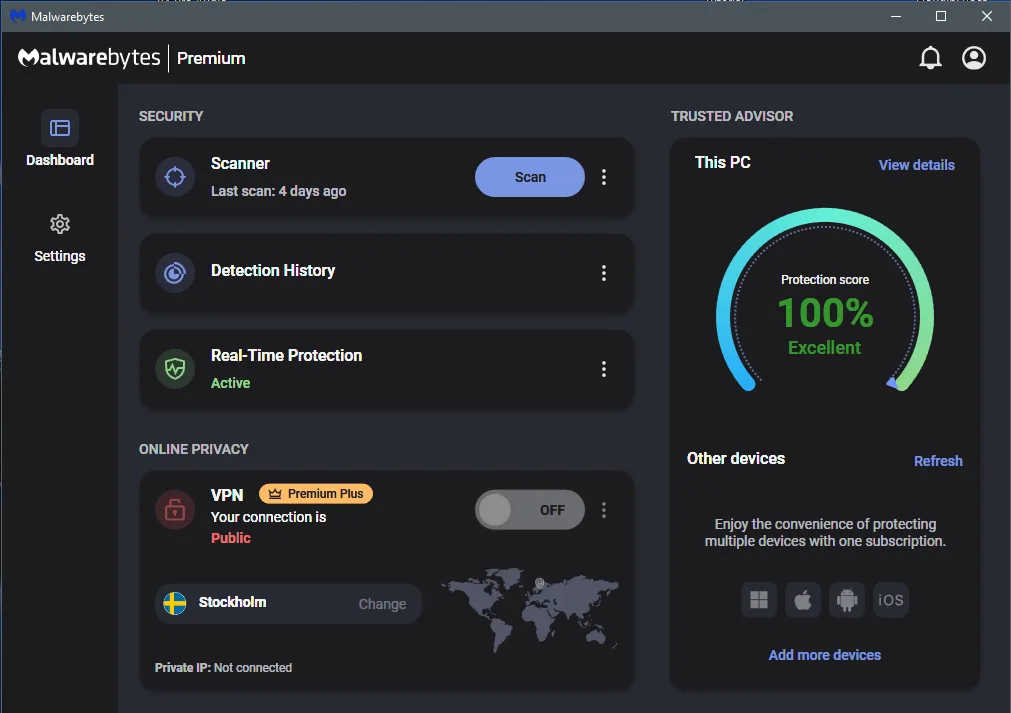Click the '100%' protection score value

click(x=825, y=313)
